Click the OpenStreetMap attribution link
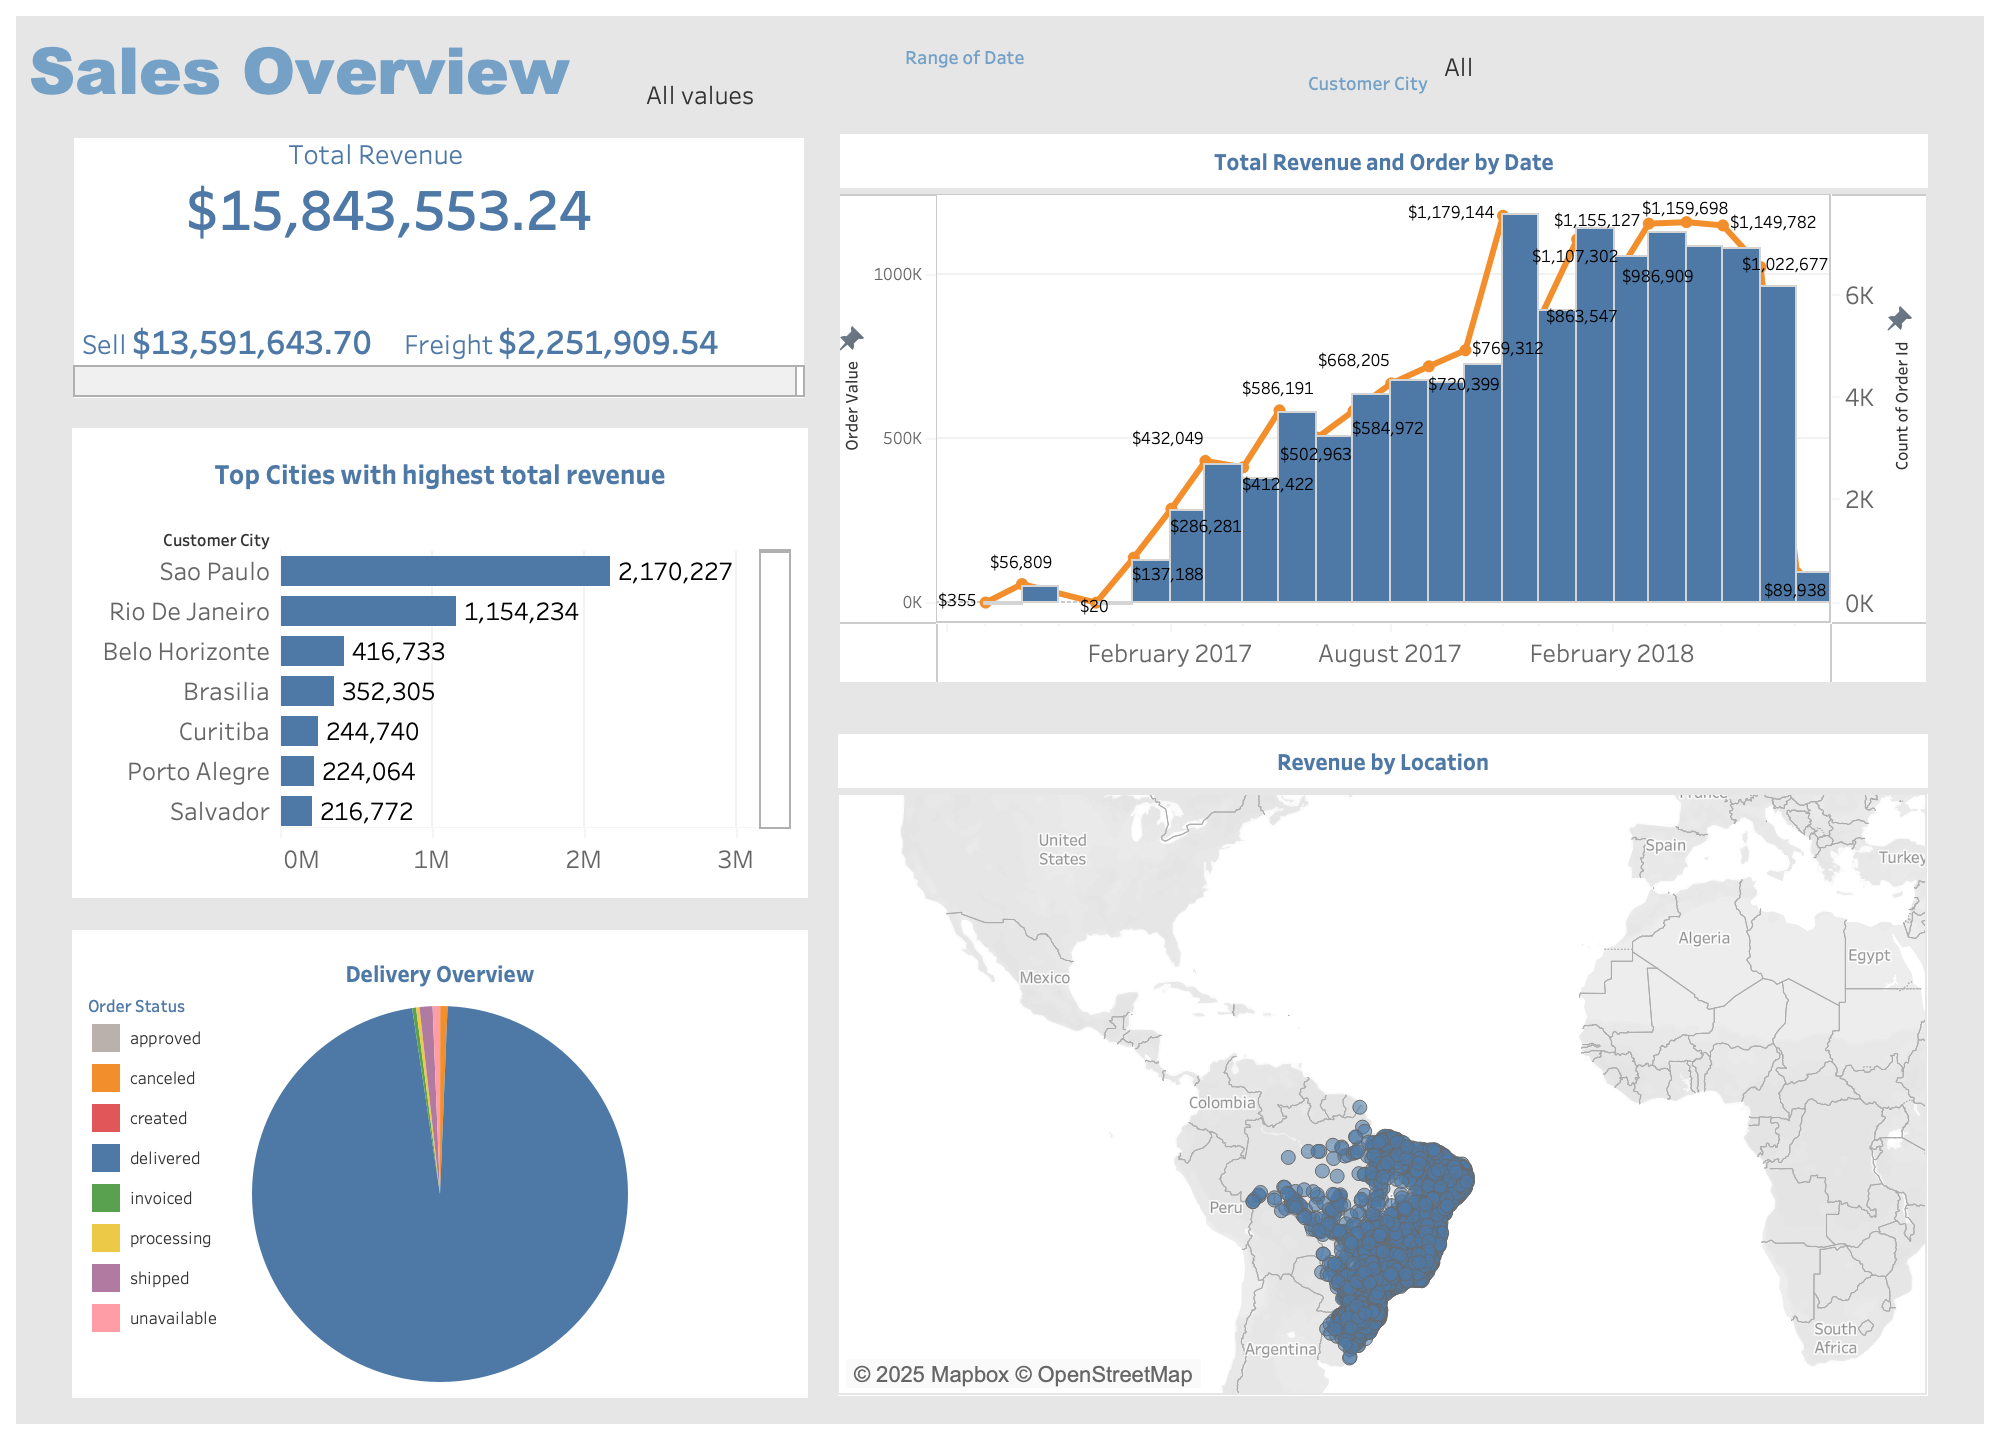 tap(1103, 1375)
